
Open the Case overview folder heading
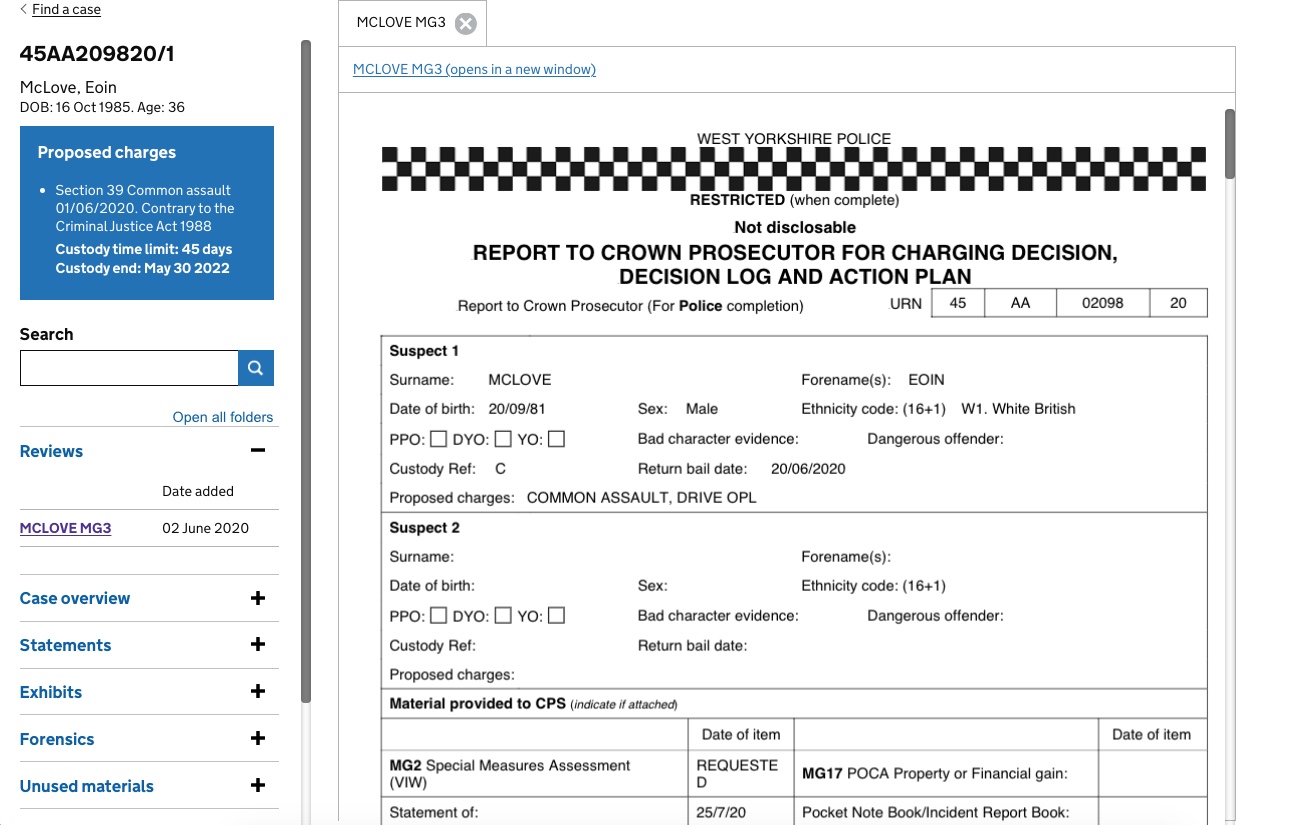tap(75, 598)
